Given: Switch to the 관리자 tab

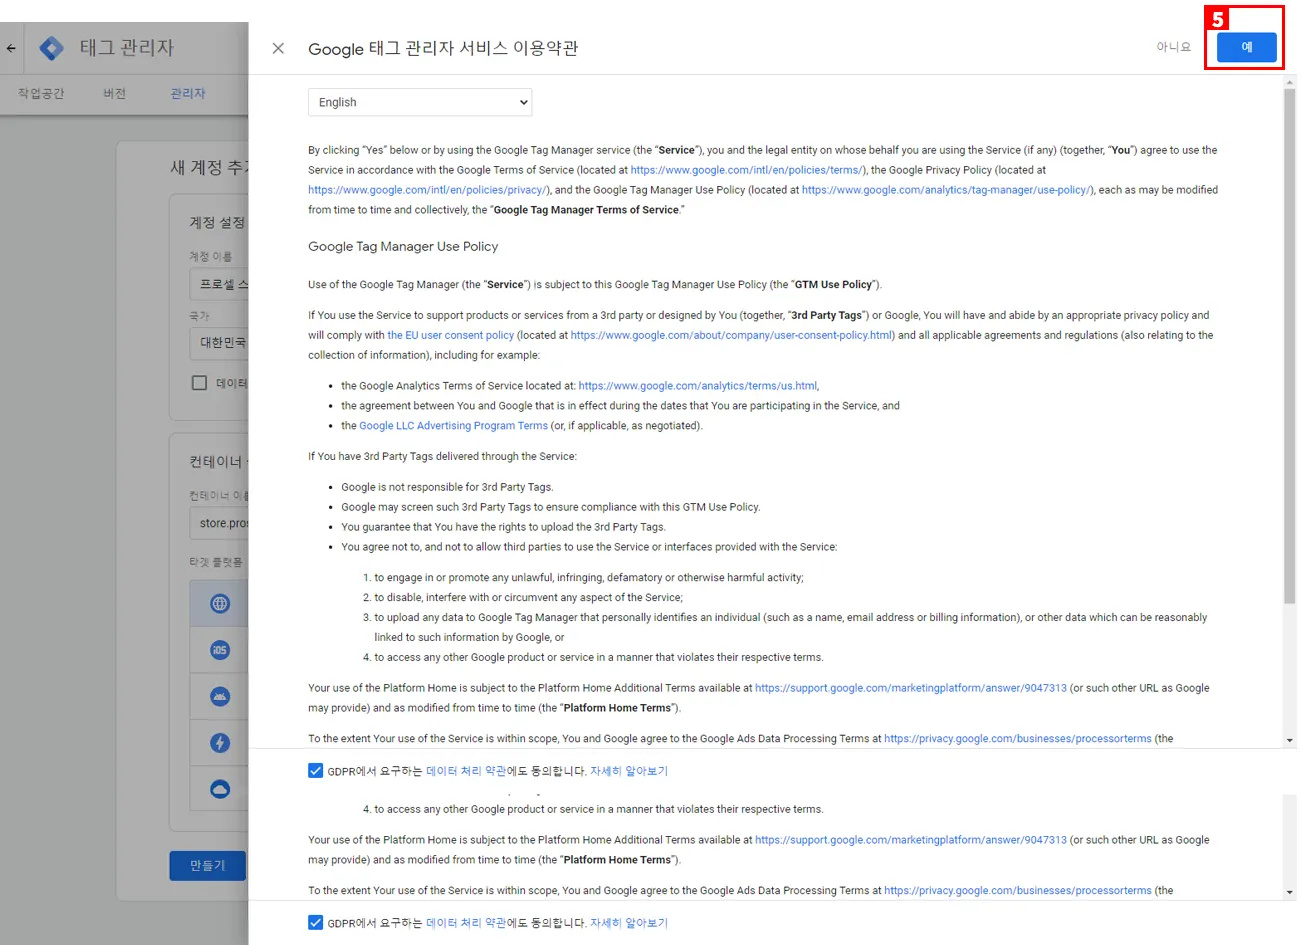Looking at the screenshot, I should (188, 93).
